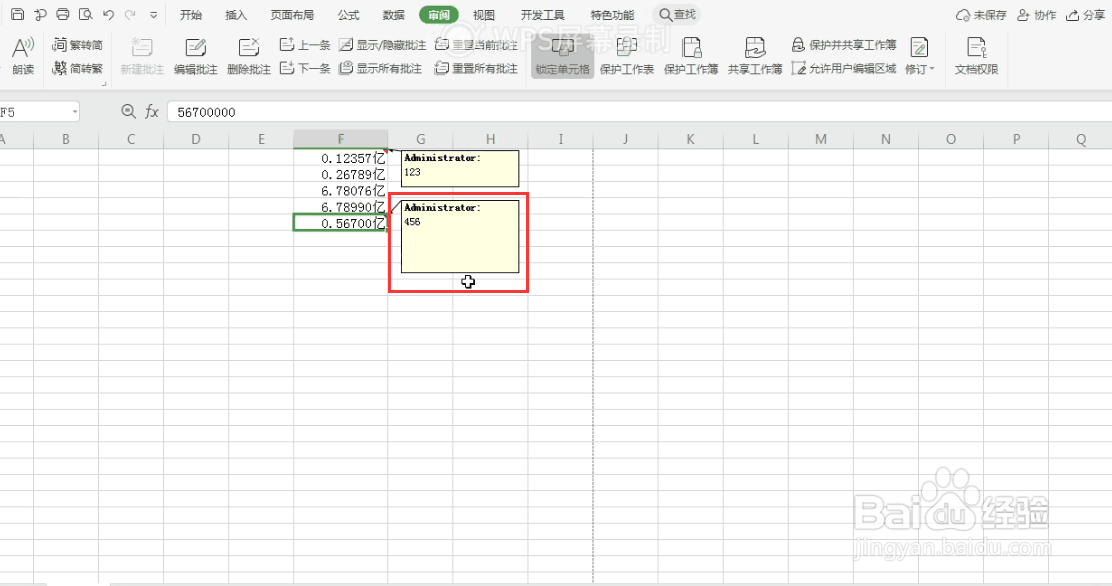Screen dimensions: 1112x586
Task: Open the 插入 Insert tab
Action: (x=235, y=15)
